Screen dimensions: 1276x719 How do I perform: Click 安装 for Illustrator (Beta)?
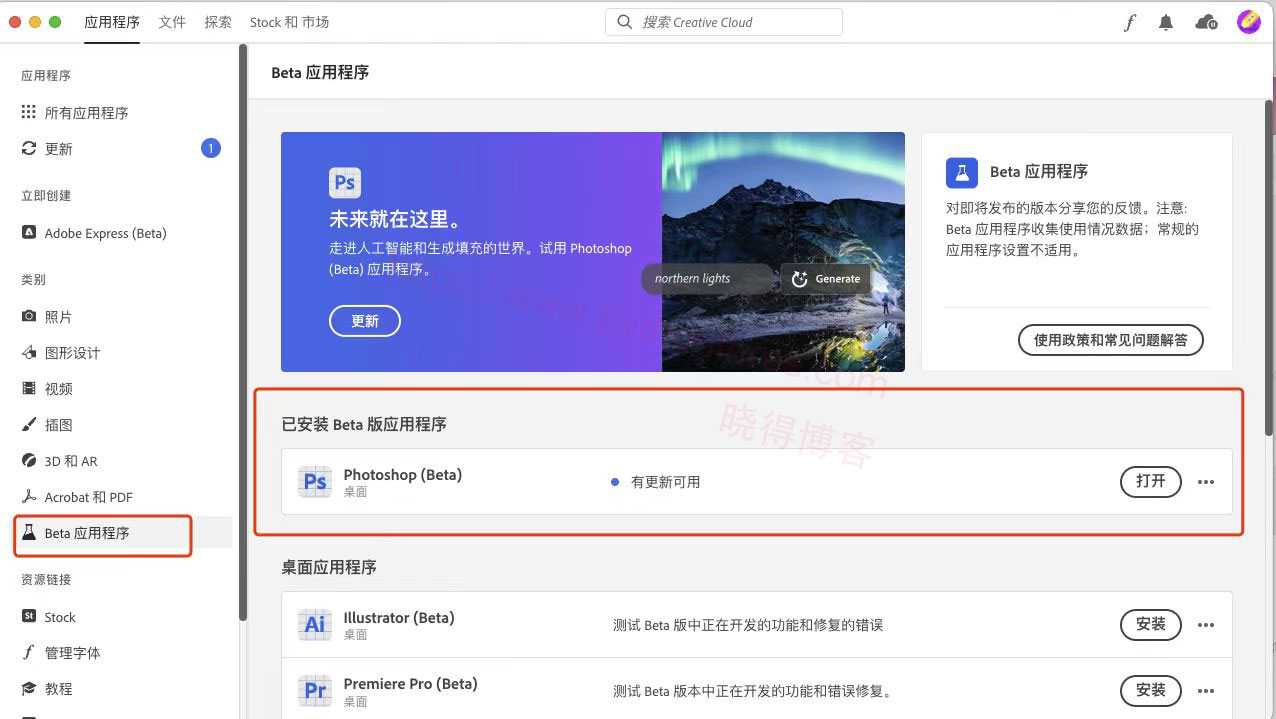coord(1151,624)
